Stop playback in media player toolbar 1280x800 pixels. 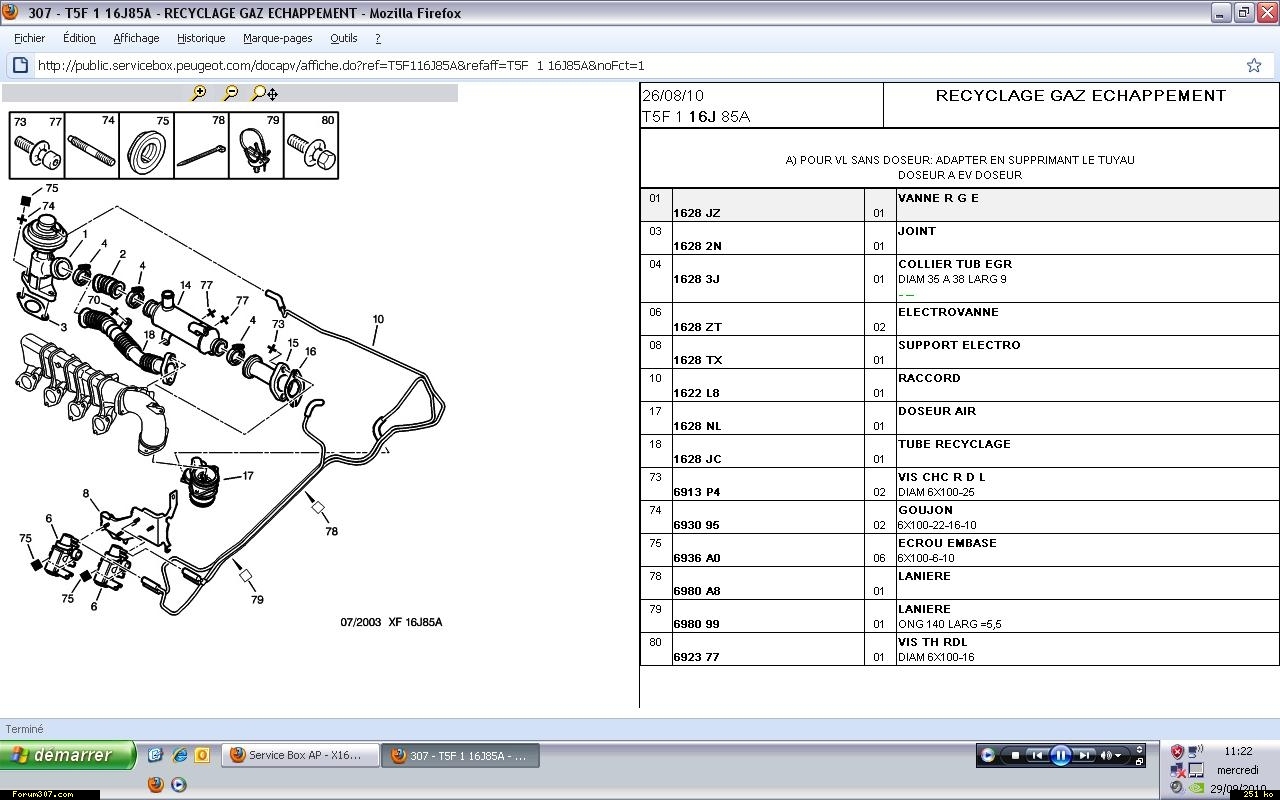click(x=1015, y=755)
